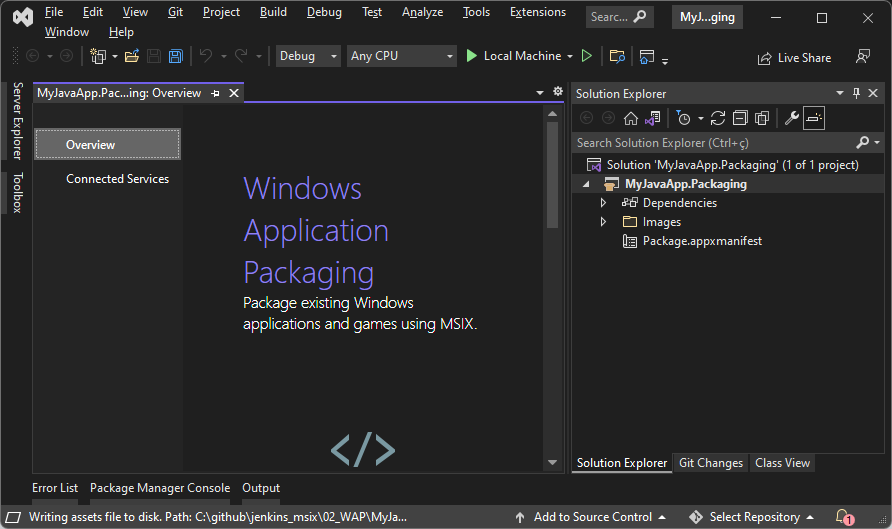Open the notifications bell in status bar
892x529 pixels.
pos(844,516)
